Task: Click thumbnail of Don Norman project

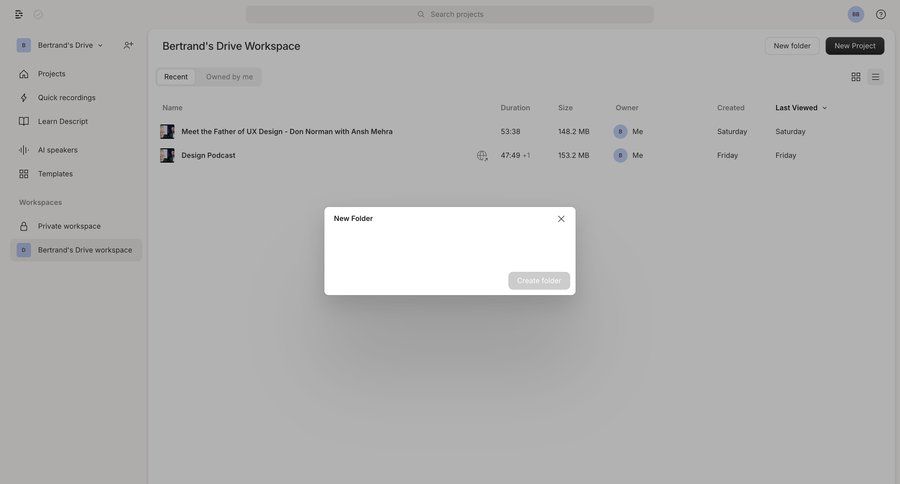Action: [x=167, y=131]
